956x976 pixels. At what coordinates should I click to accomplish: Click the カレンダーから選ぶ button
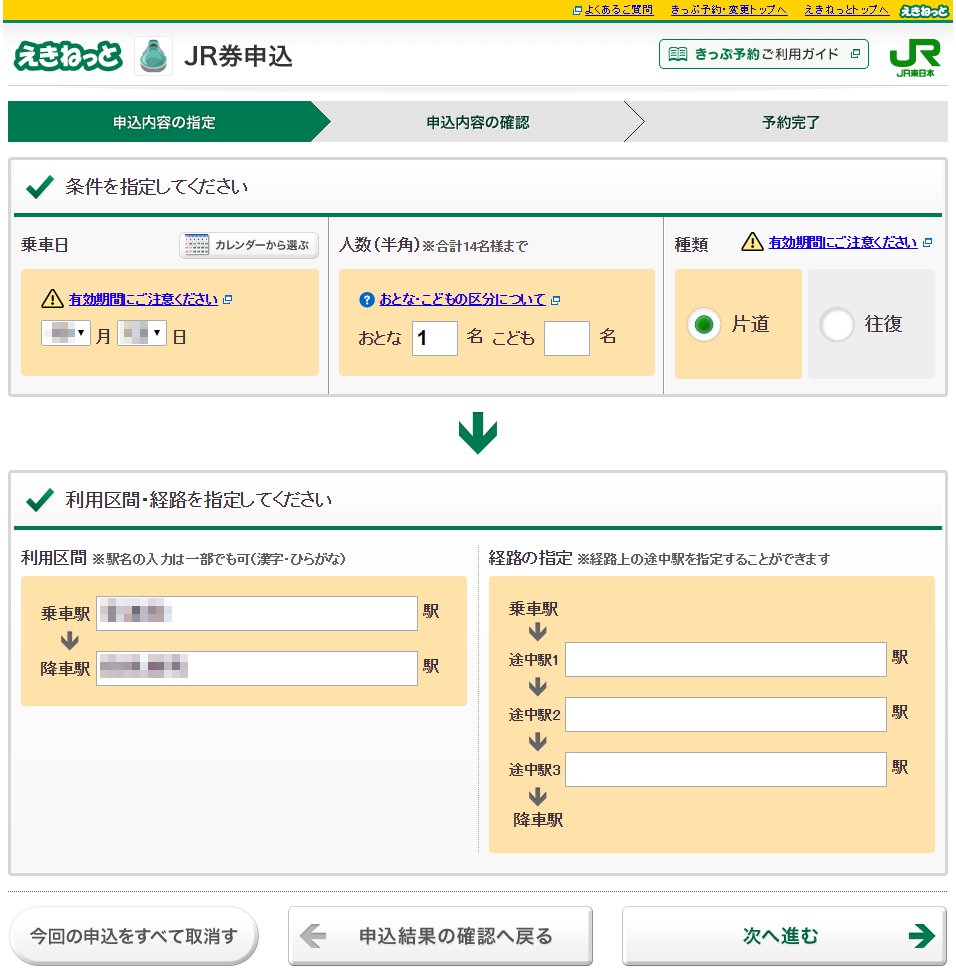249,245
